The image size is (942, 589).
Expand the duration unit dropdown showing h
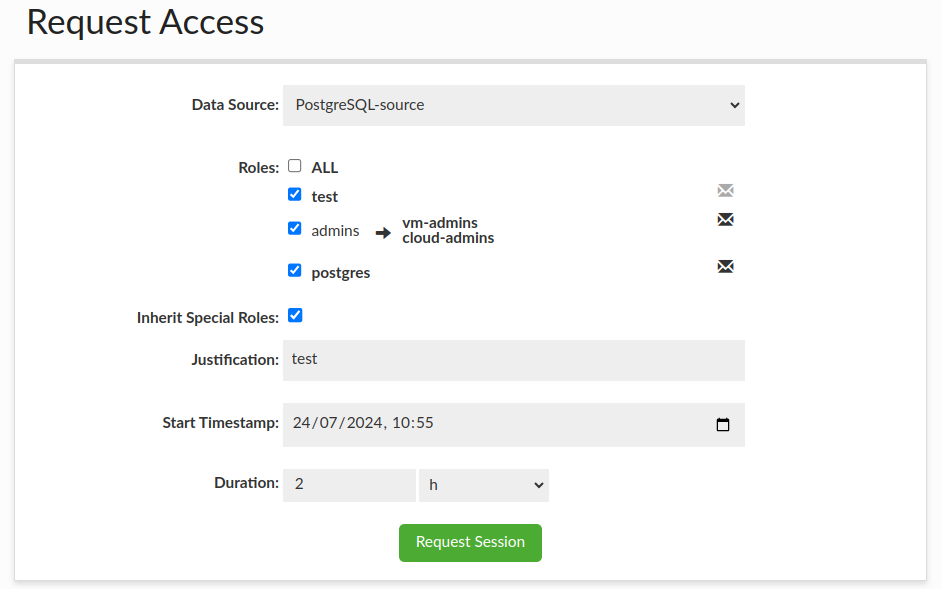click(x=484, y=485)
